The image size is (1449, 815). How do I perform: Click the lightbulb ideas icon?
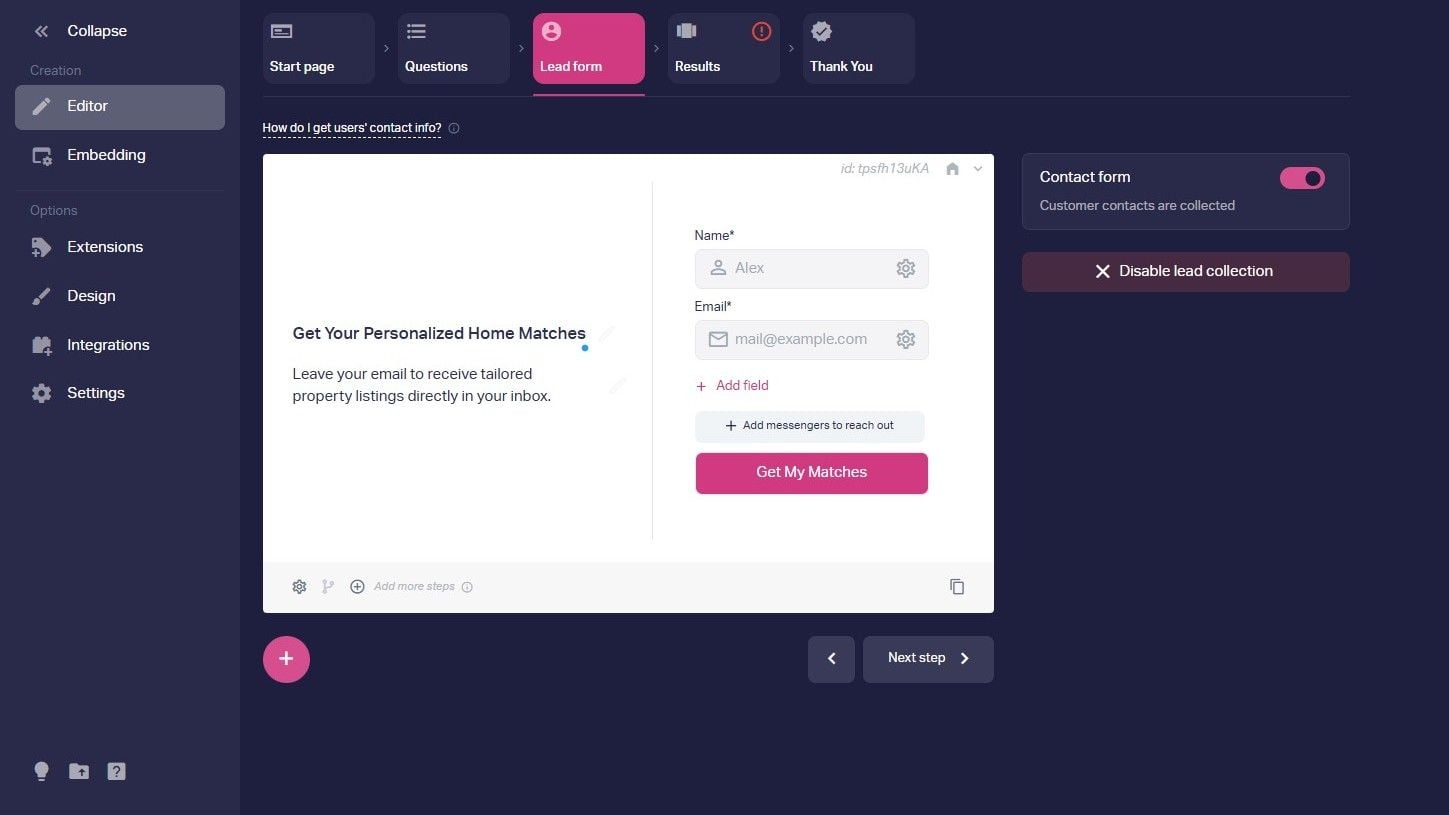pos(41,771)
